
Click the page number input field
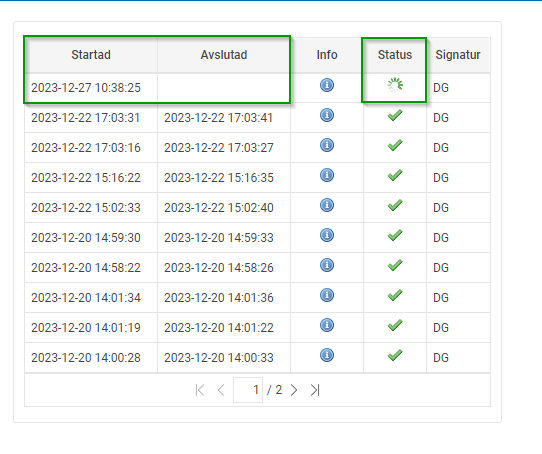tap(248, 390)
